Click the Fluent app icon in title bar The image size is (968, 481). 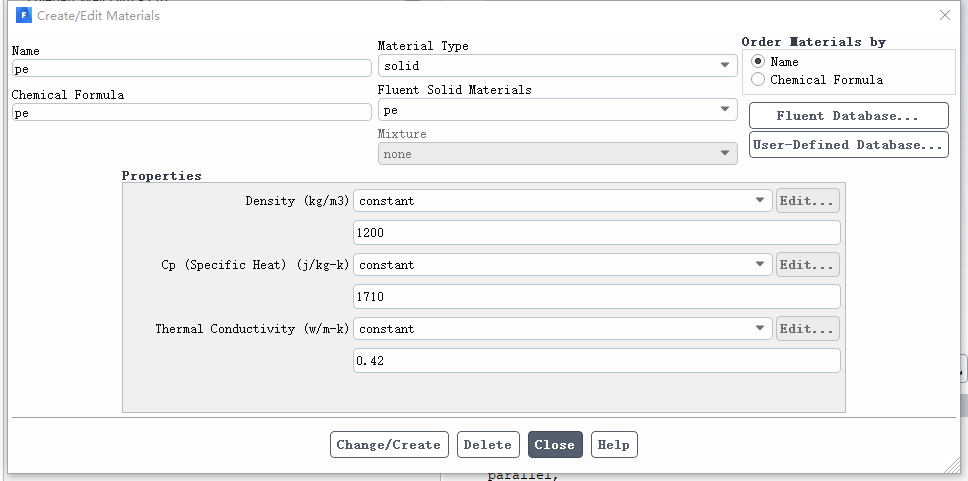(23, 15)
